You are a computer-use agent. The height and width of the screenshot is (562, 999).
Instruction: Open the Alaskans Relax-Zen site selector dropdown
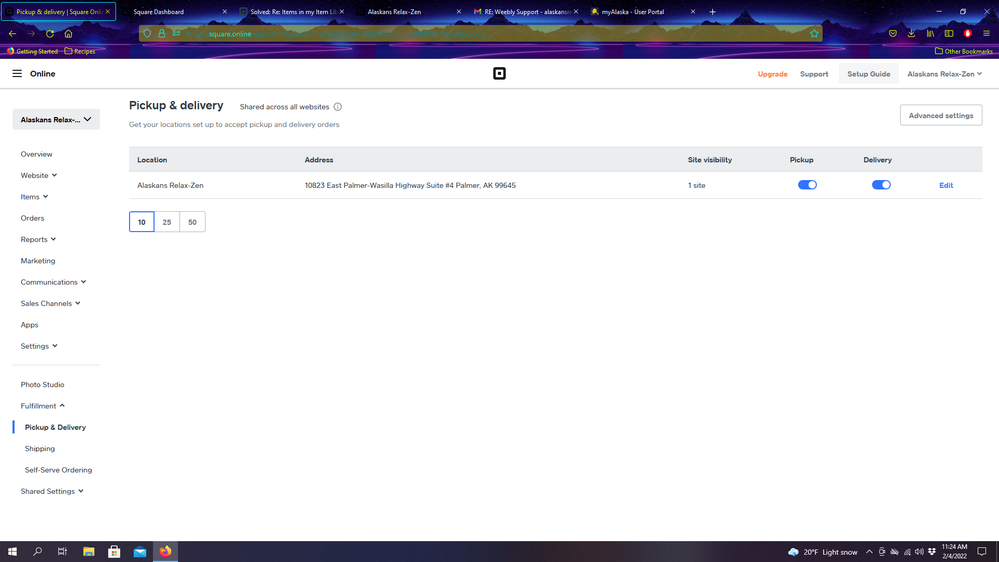[56, 120]
